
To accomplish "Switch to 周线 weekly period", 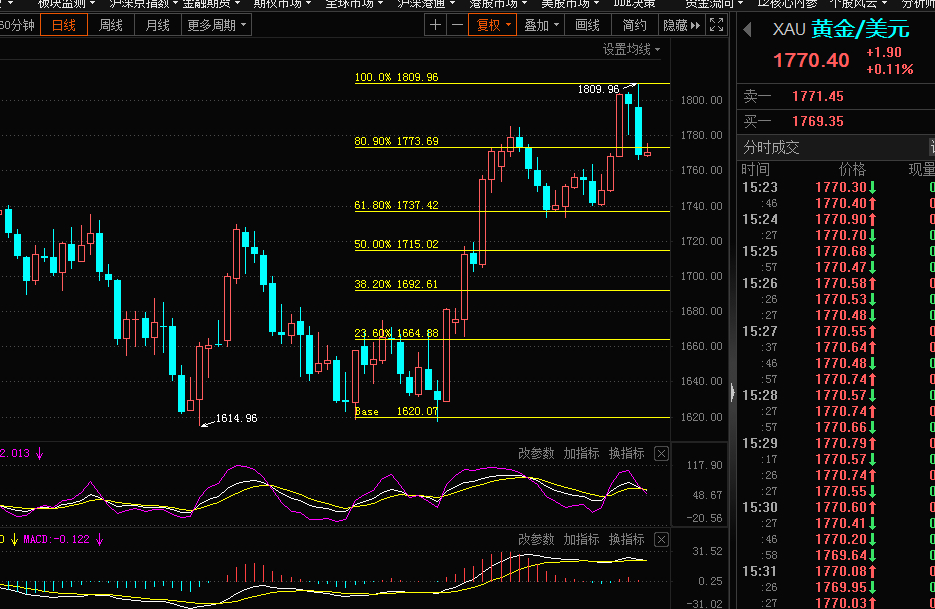I will tap(111, 25).
